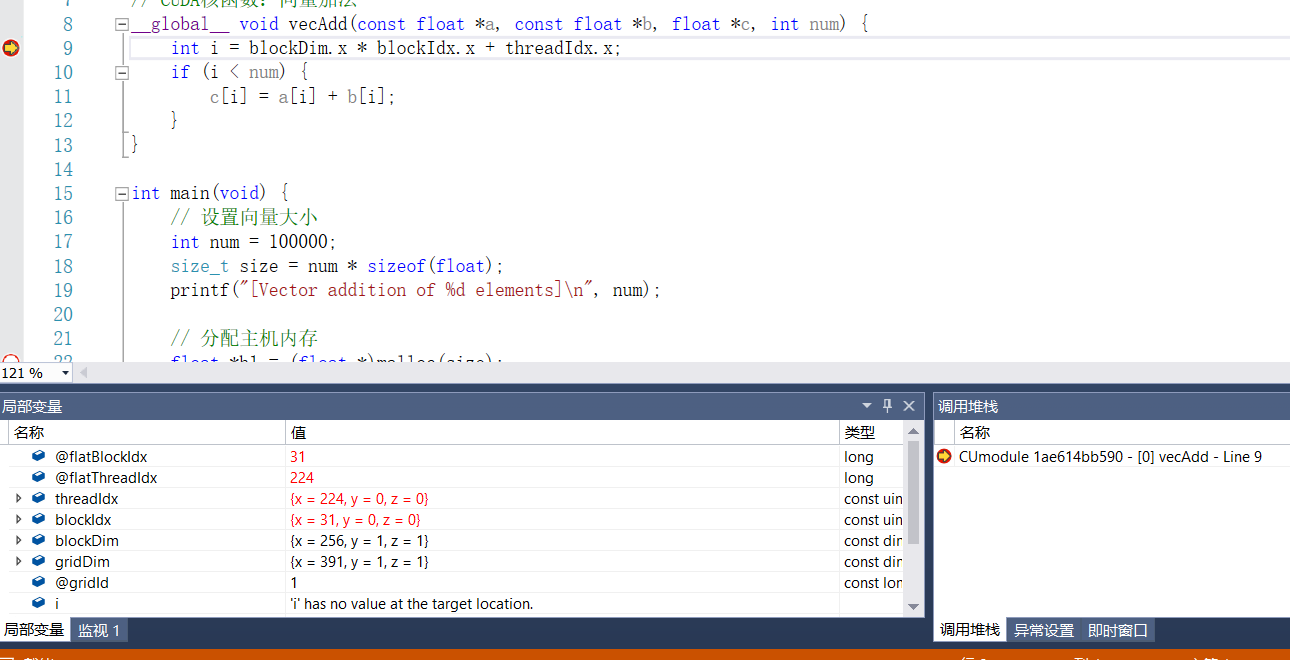Image resolution: width=1290 pixels, height=660 pixels.
Task: Click the variable icon of blockIdx
Action: [39, 519]
